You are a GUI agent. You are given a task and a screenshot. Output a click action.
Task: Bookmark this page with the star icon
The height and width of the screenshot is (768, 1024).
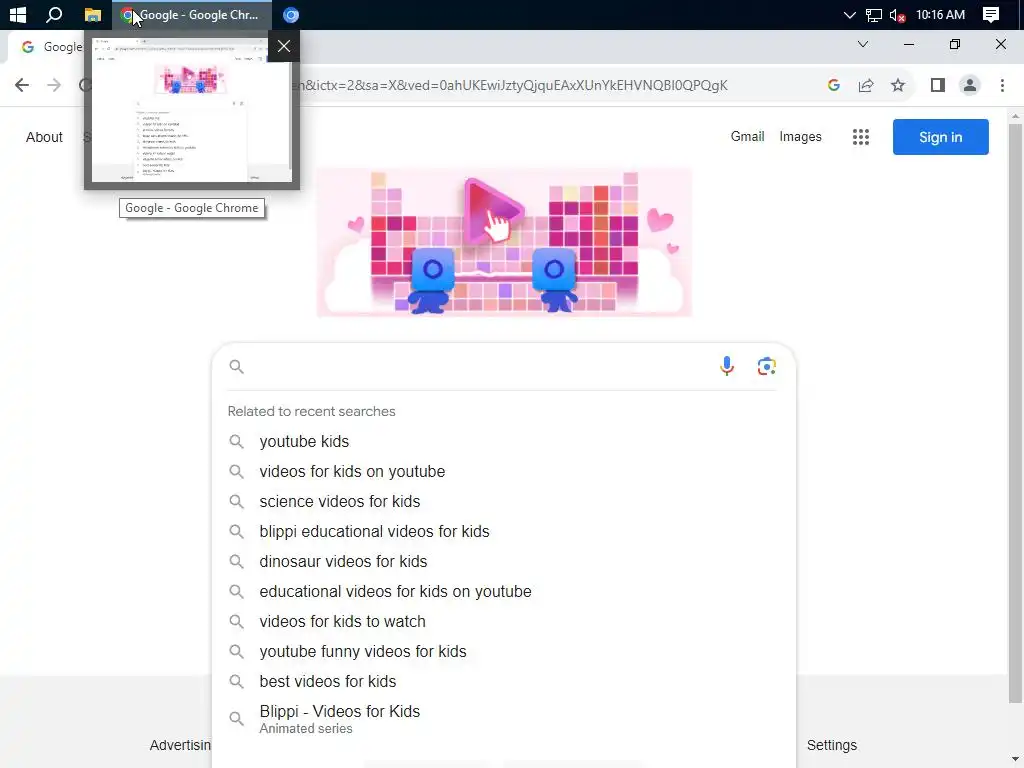pos(898,85)
